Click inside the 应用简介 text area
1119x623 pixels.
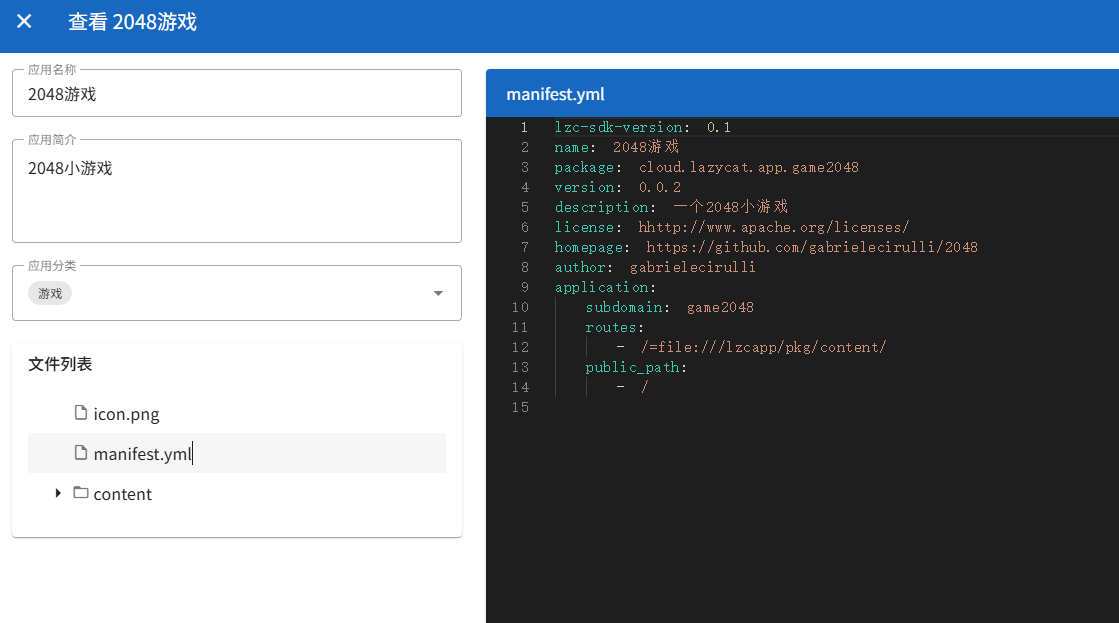[237, 191]
